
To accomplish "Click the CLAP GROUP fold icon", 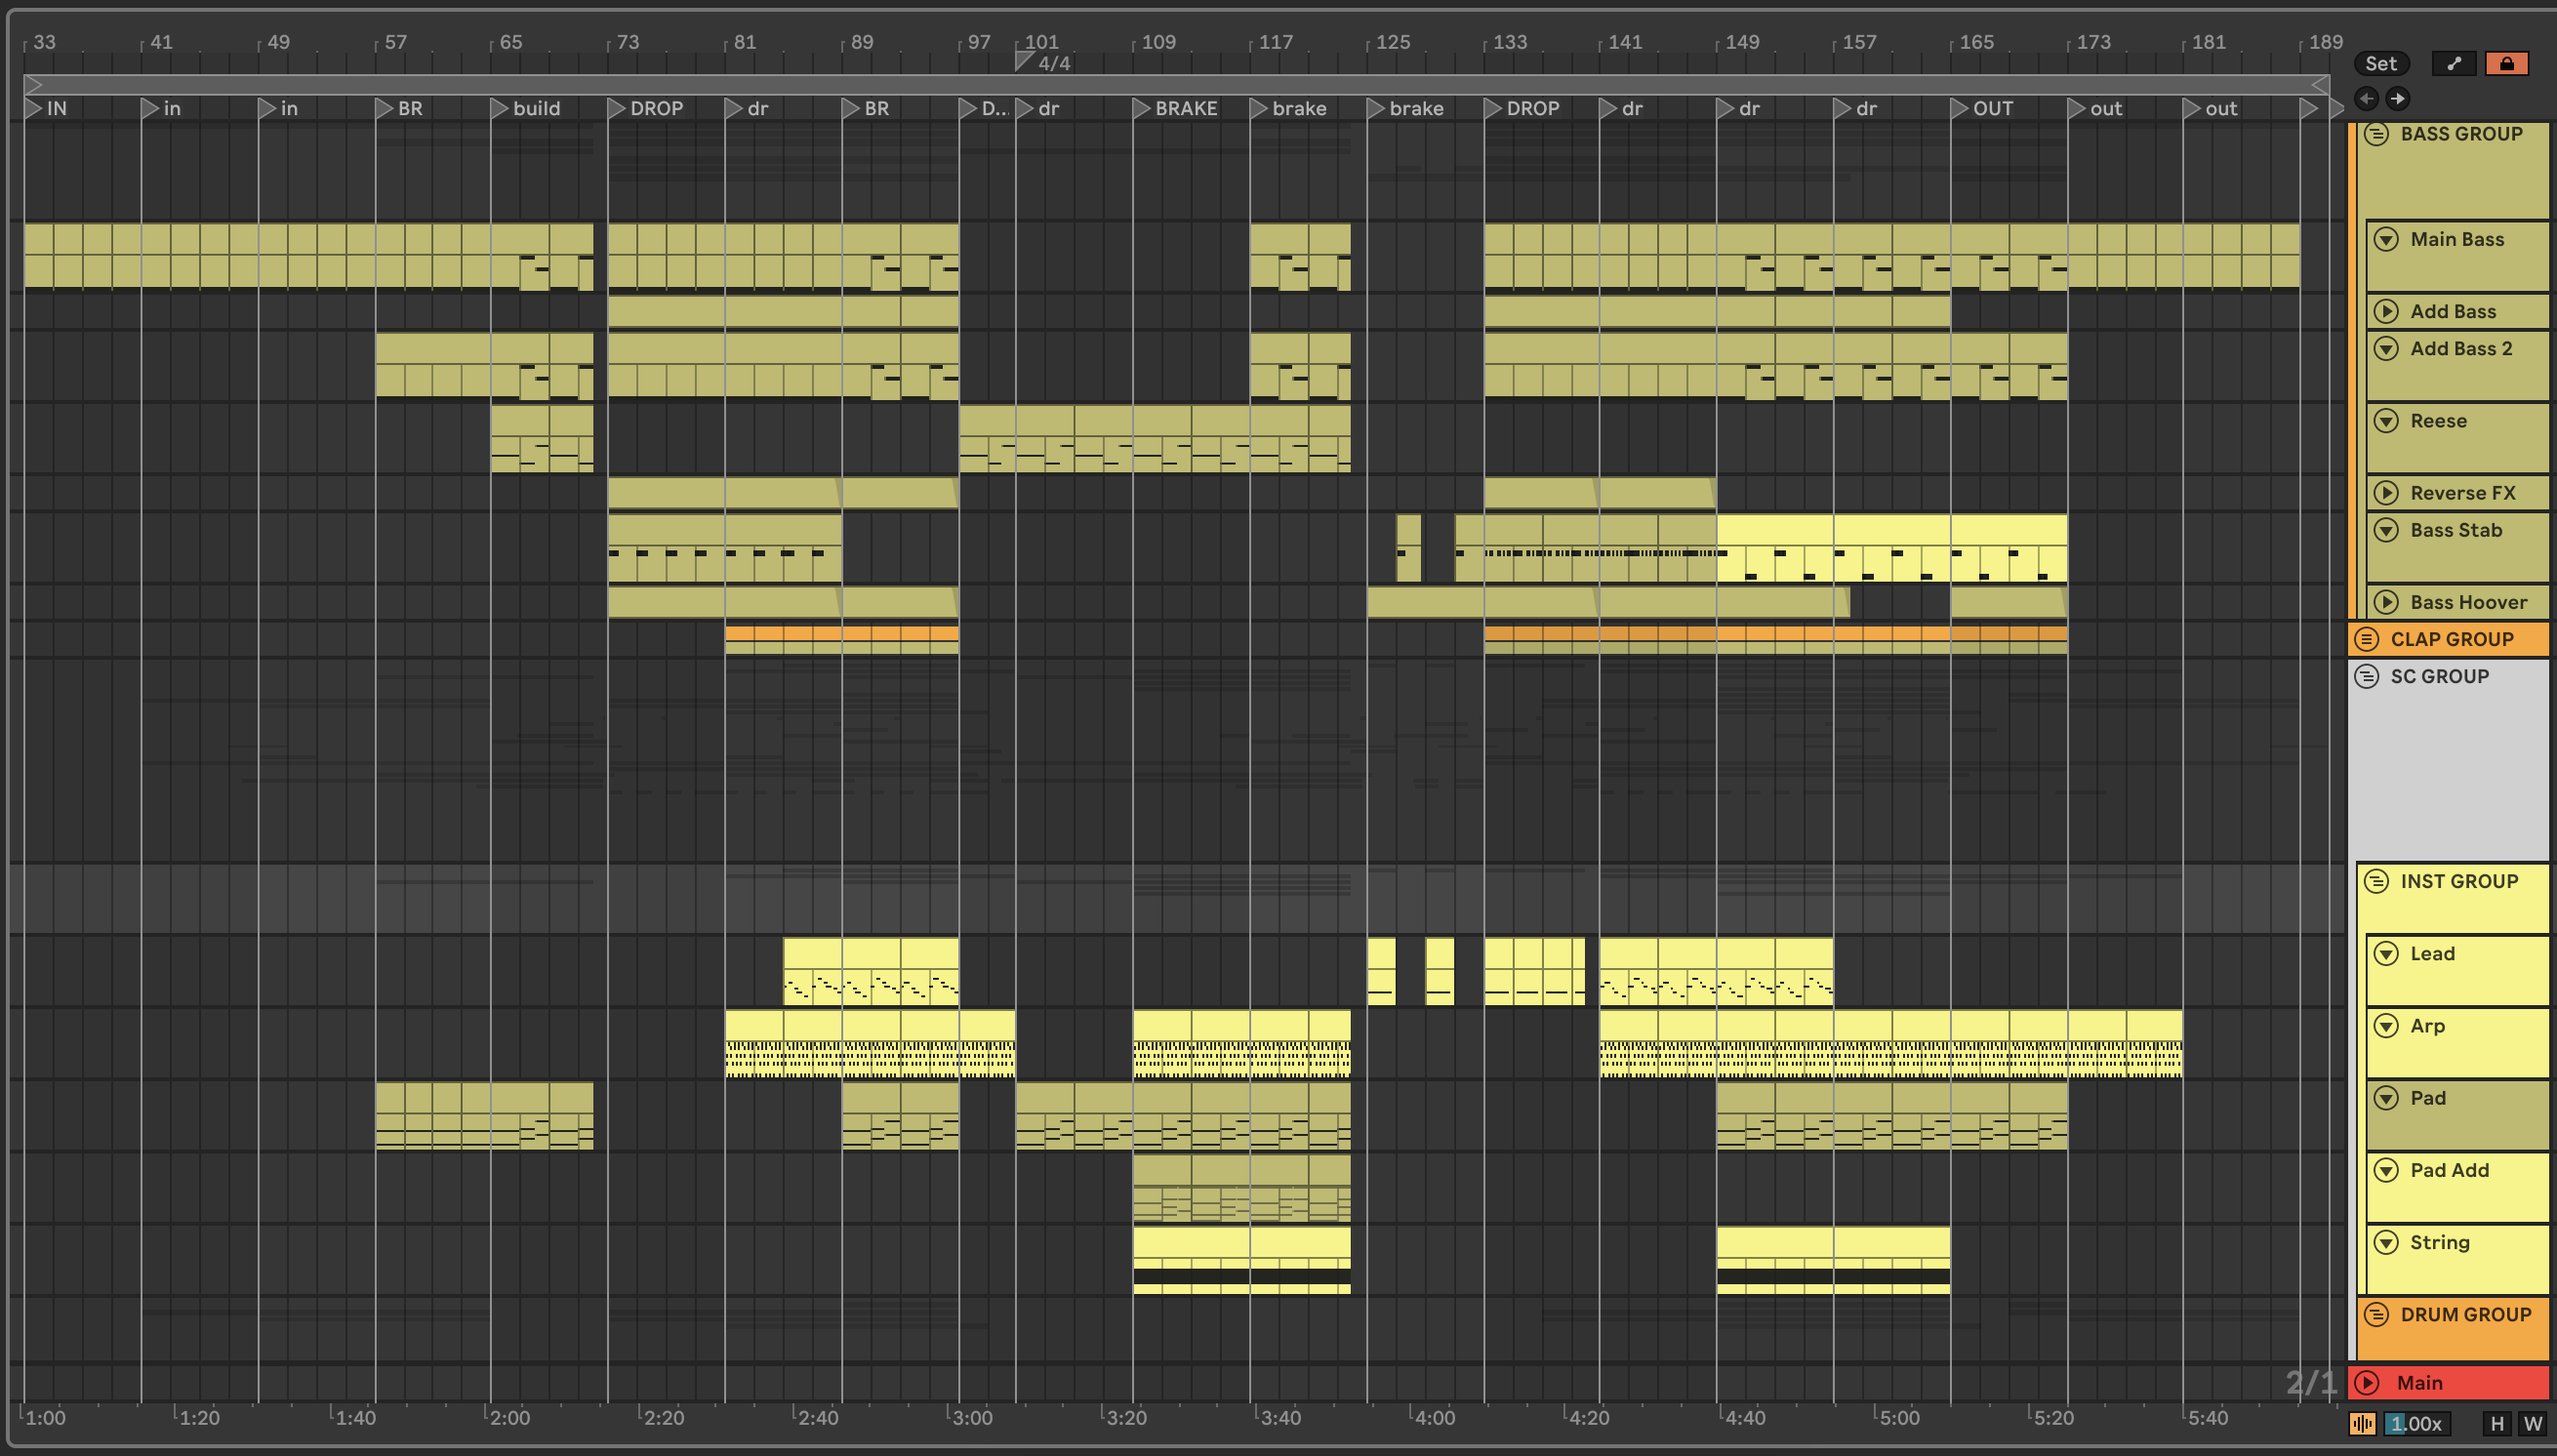I will 2366,639.
